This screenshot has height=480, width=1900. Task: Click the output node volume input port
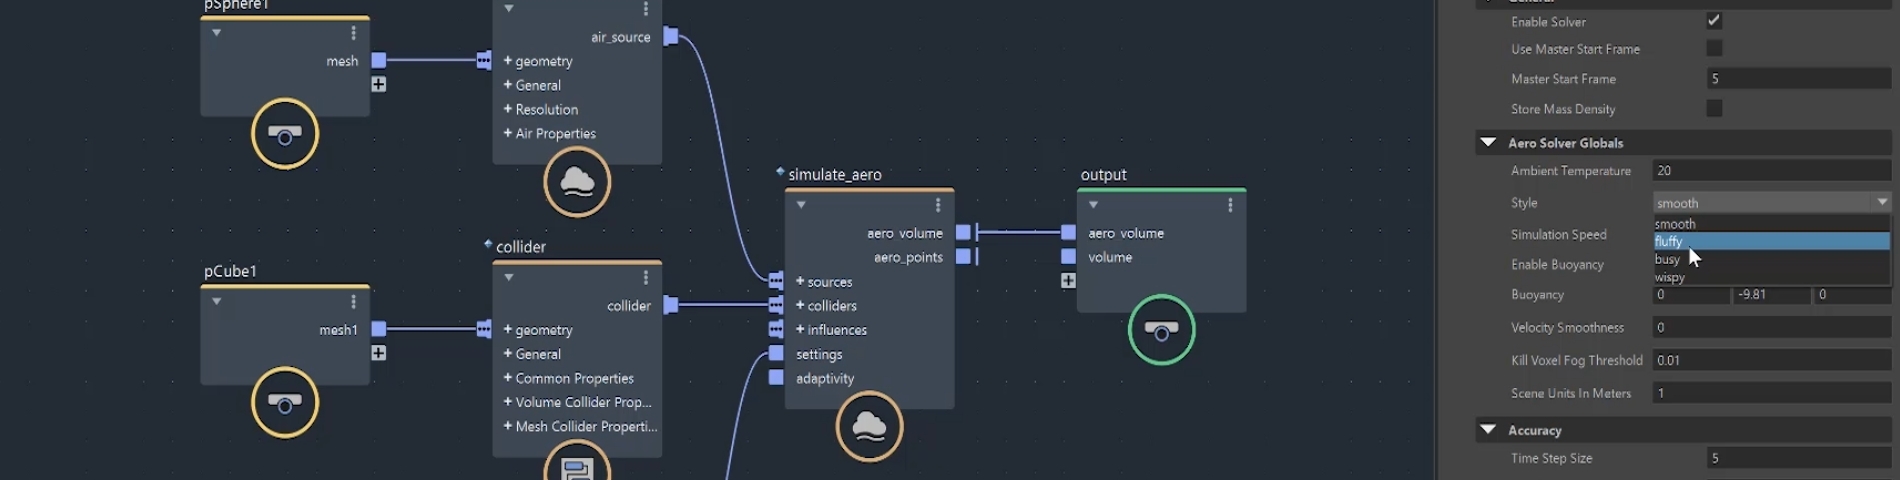click(1068, 256)
